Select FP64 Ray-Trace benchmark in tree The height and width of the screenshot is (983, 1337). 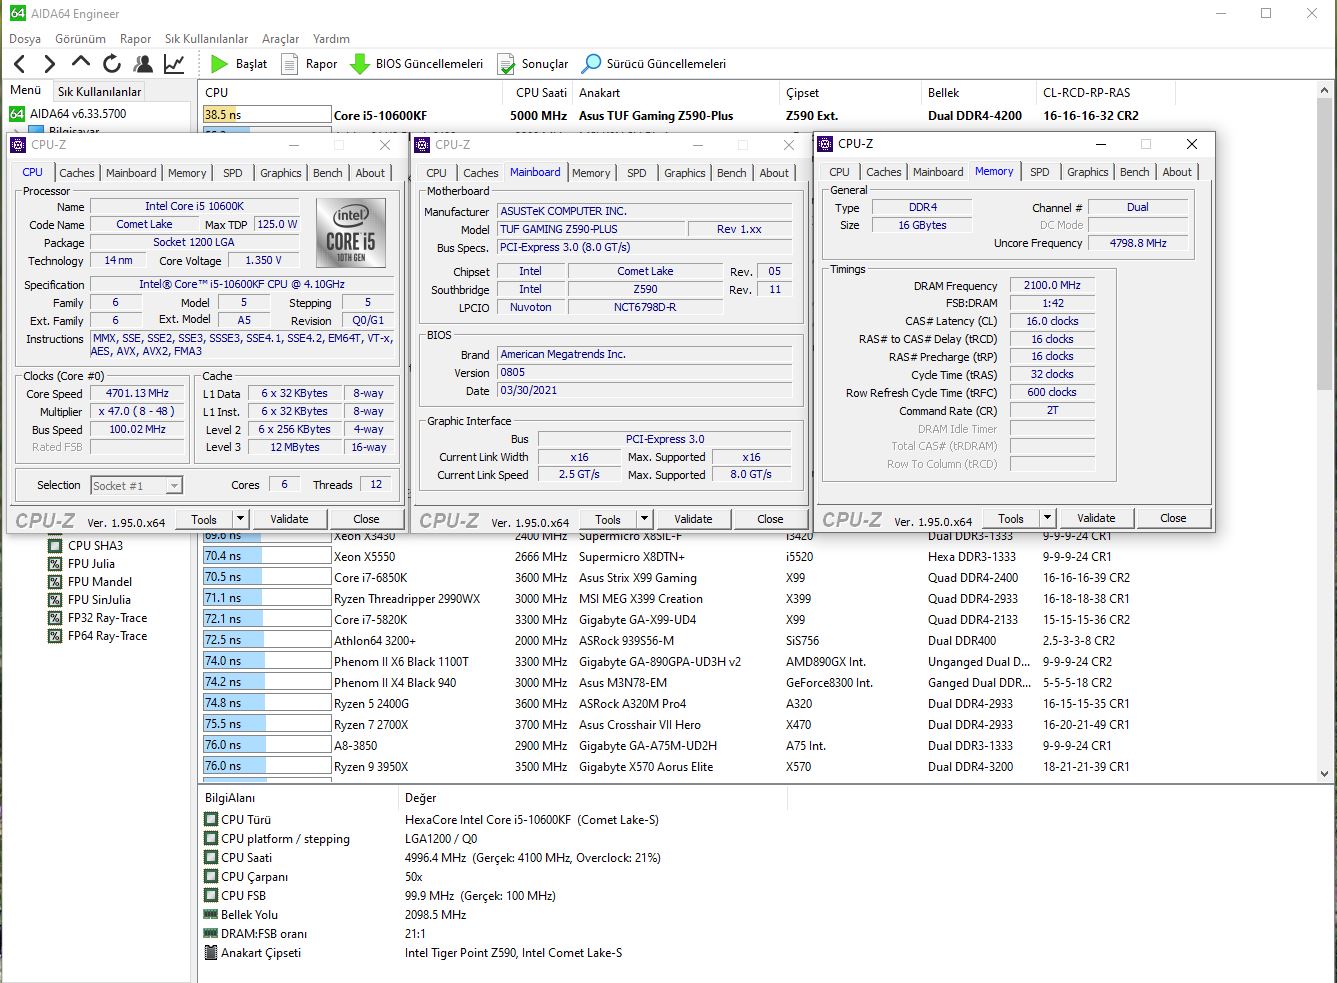[97, 636]
